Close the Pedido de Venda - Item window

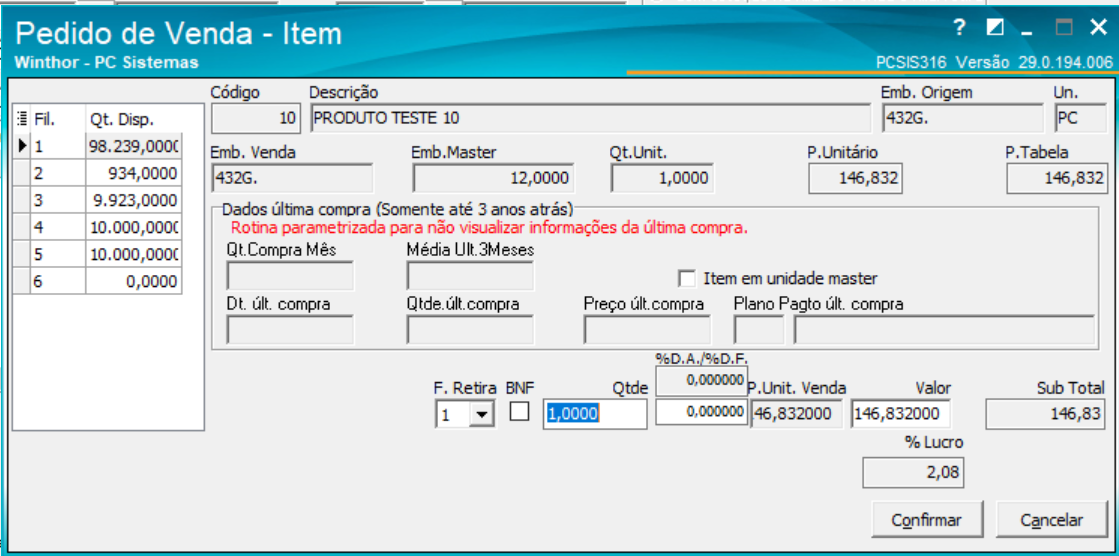click(x=1098, y=28)
